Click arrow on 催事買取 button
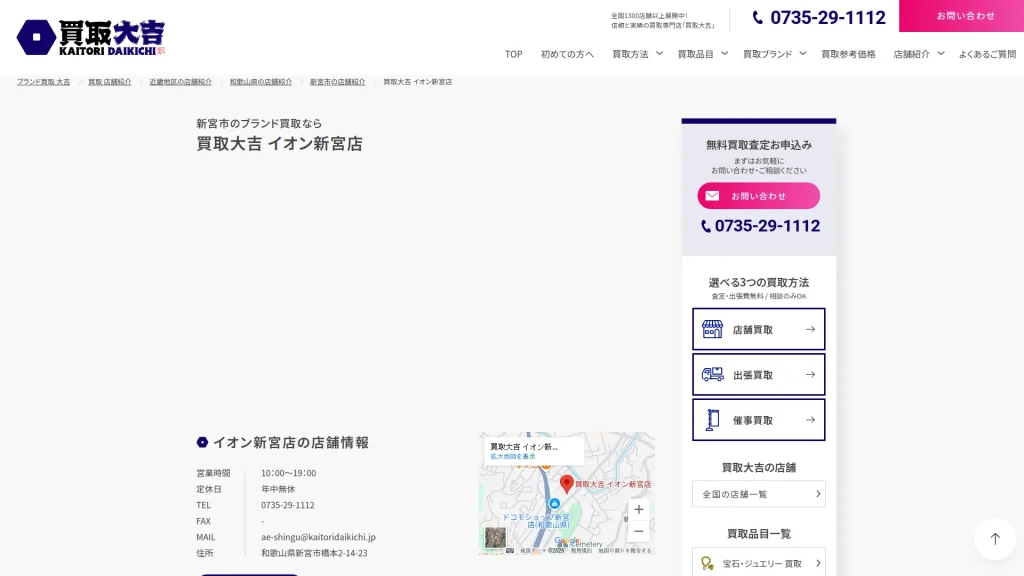This screenshot has height=576, width=1024. (810, 420)
